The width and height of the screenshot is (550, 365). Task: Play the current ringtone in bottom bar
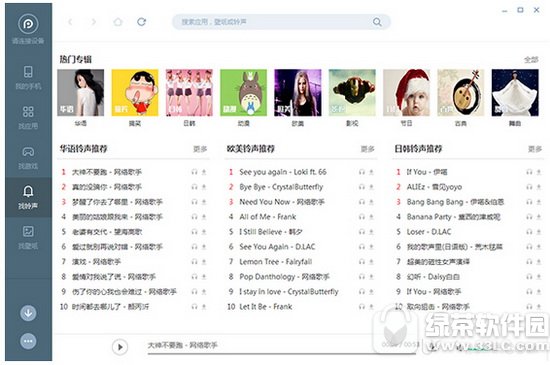tap(120, 347)
